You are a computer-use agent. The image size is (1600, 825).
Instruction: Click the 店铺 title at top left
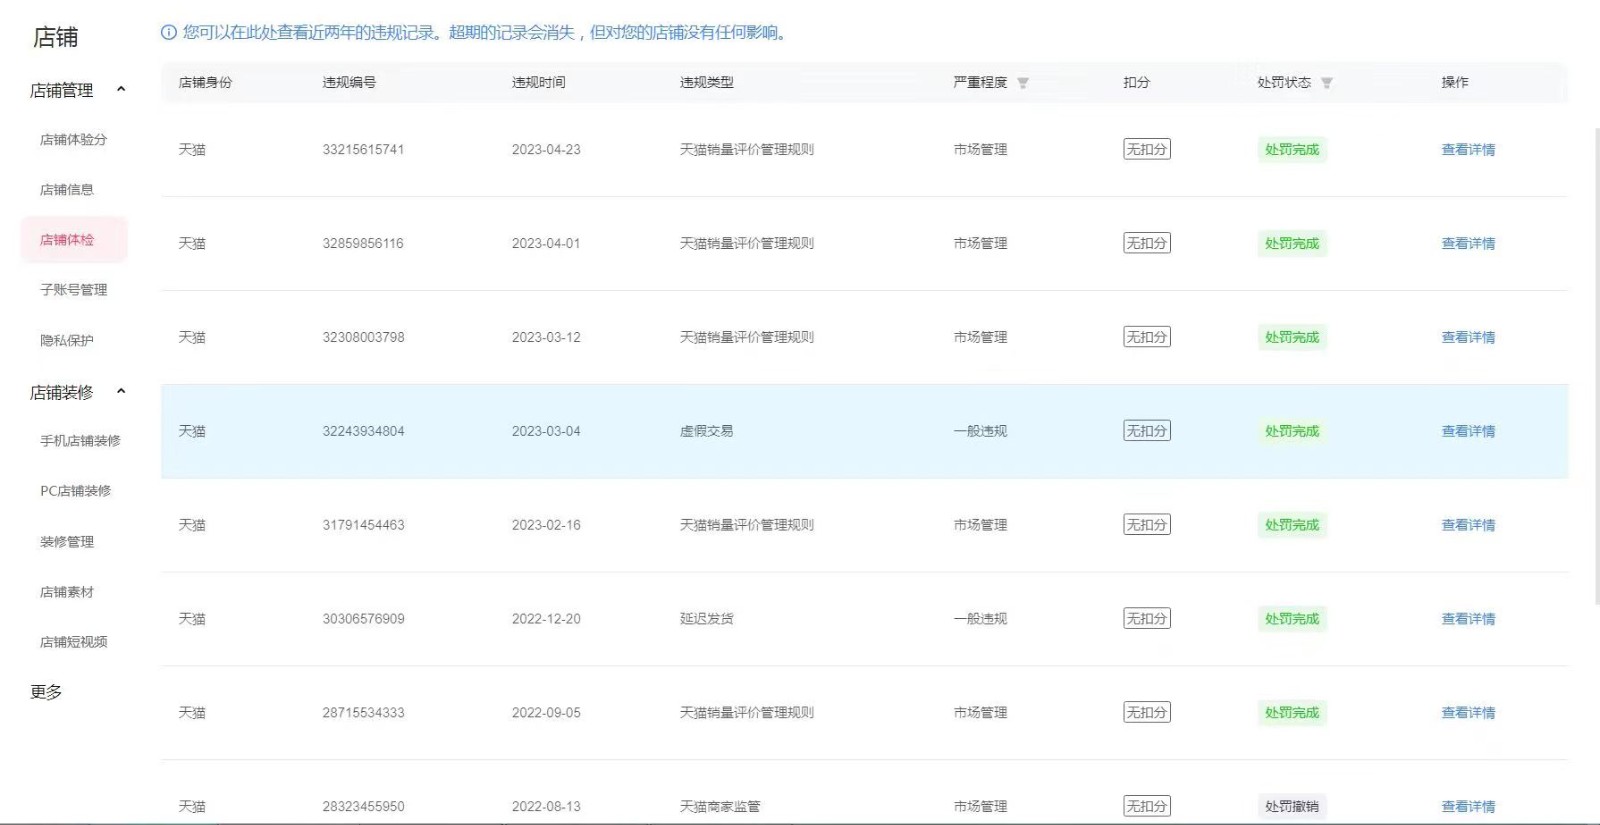[x=55, y=38]
